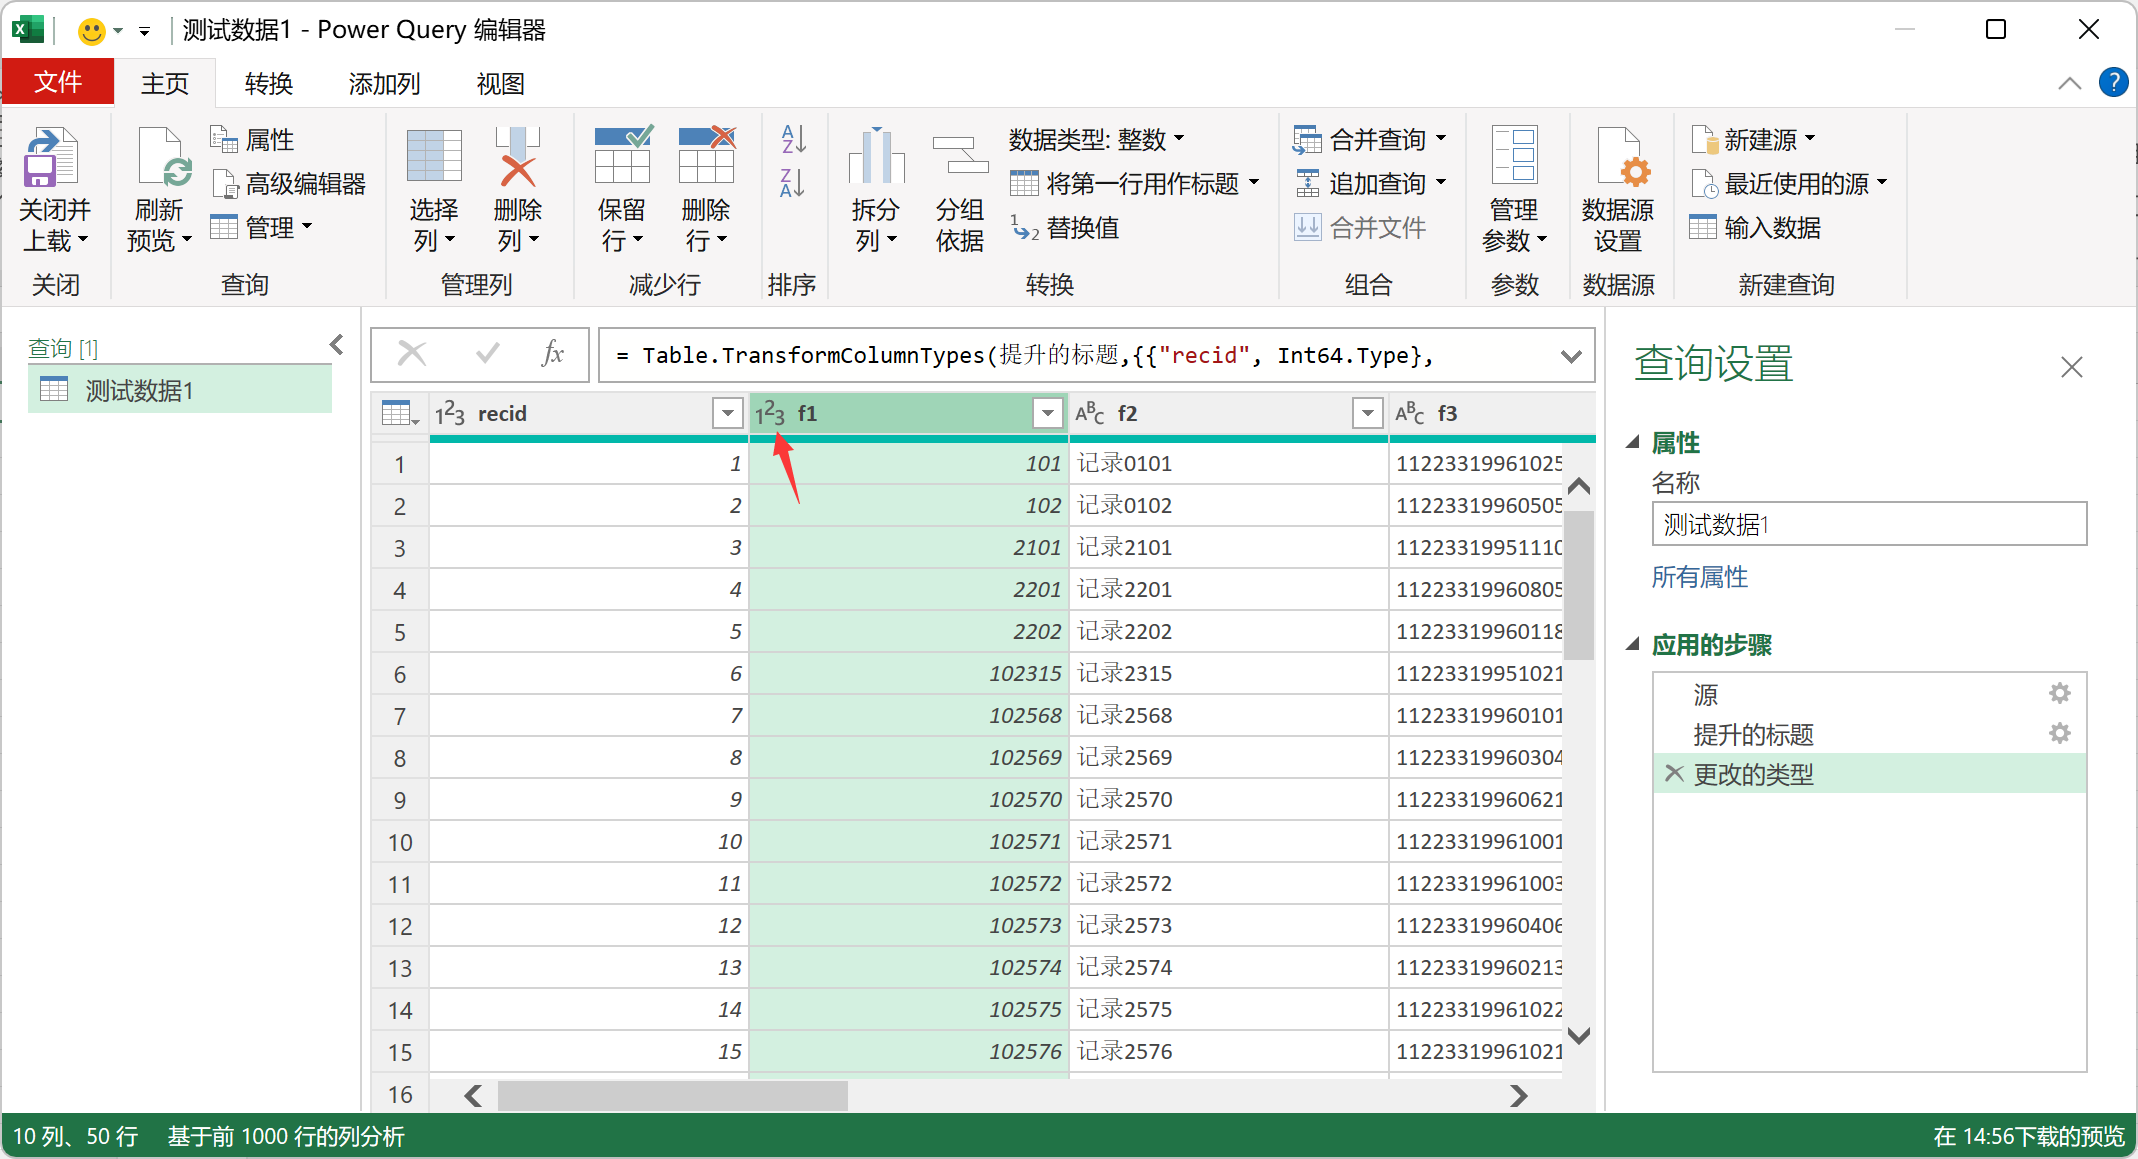Collapse the Properties (属性) section triangle
The width and height of the screenshot is (2138, 1159).
pos(1633,442)
